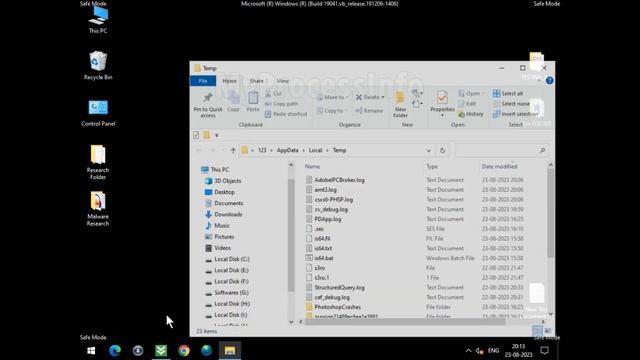Click the Delete button in ribbon
Screen dimensions: 640x360
point(370,97)
